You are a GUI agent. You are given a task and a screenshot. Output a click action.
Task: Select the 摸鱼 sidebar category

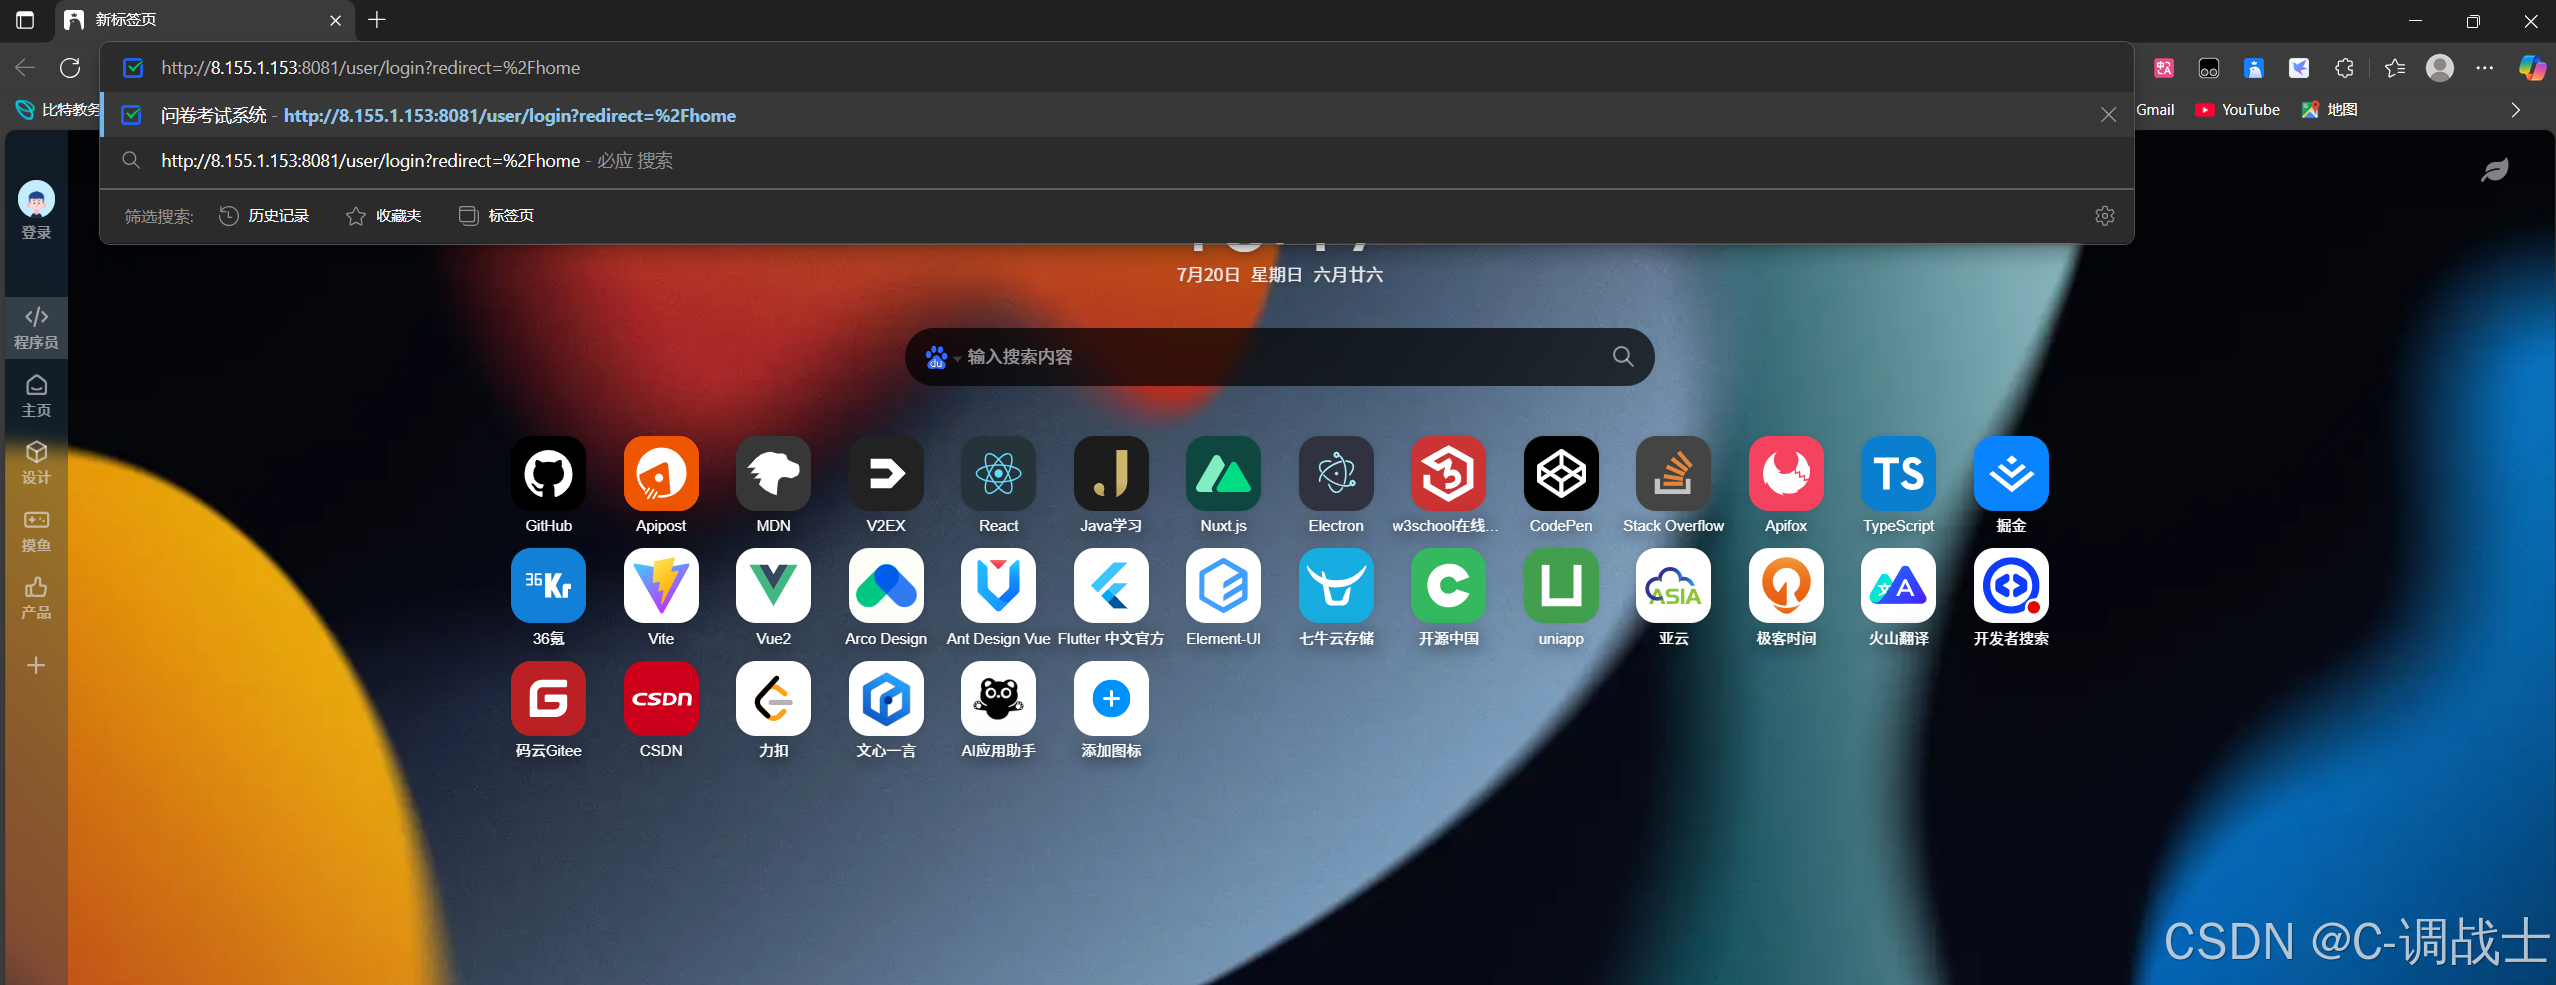pos(36,531)
